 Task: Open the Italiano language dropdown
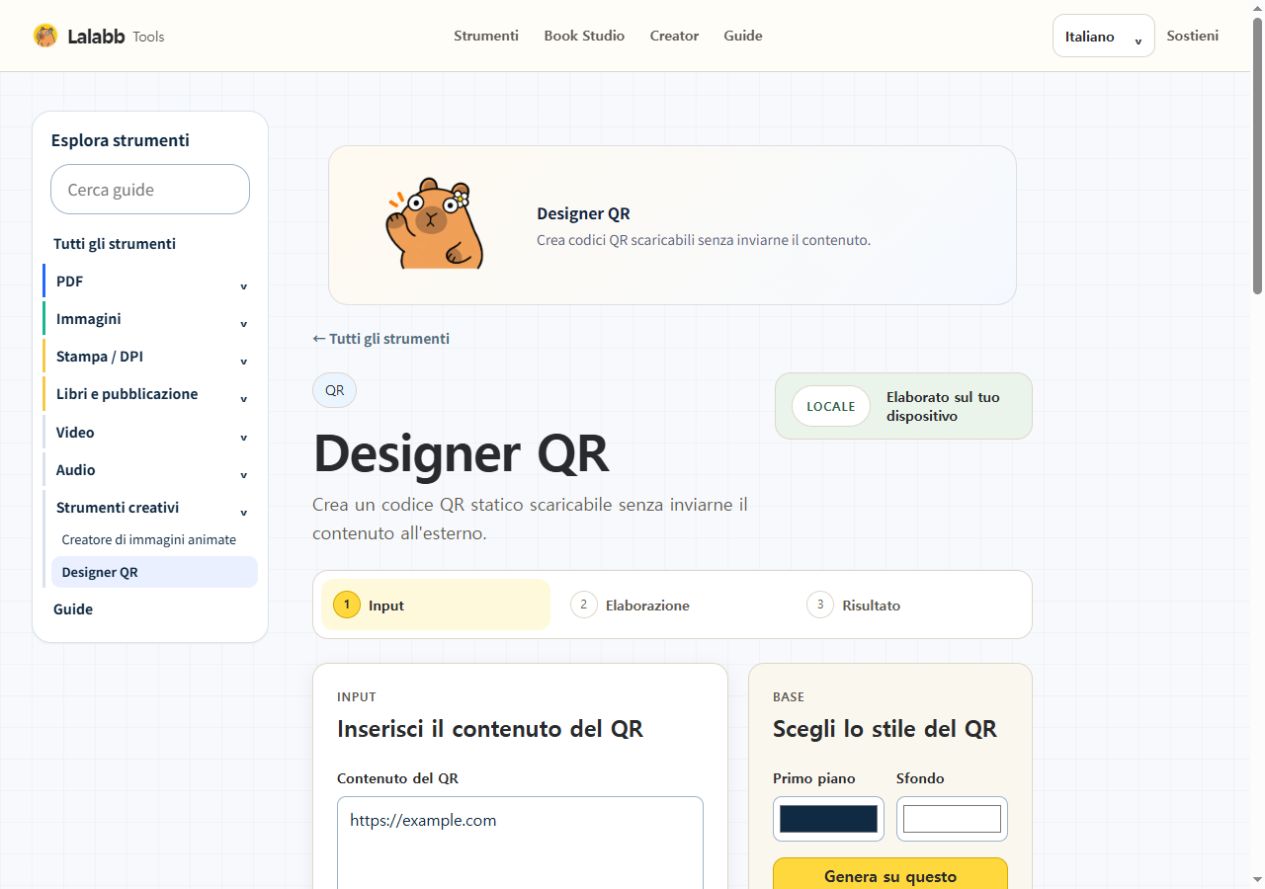(x=1103, y=36)
